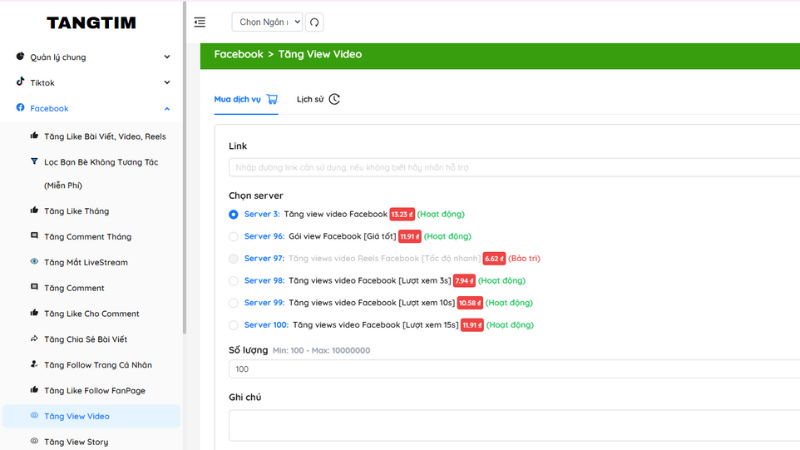Collapse the Facebook sidebar section

tap(167, 108)
